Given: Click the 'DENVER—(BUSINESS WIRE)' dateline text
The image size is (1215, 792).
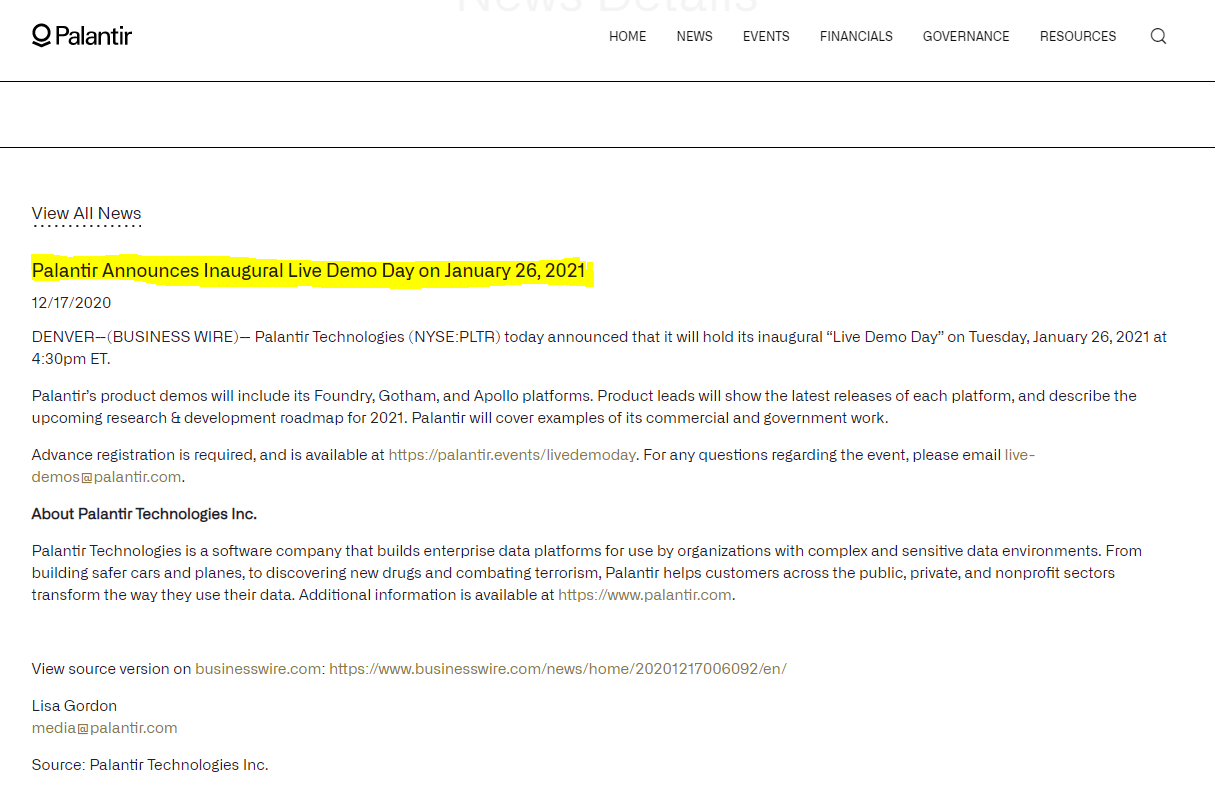Looking at the screenshot, I should 135,336.
